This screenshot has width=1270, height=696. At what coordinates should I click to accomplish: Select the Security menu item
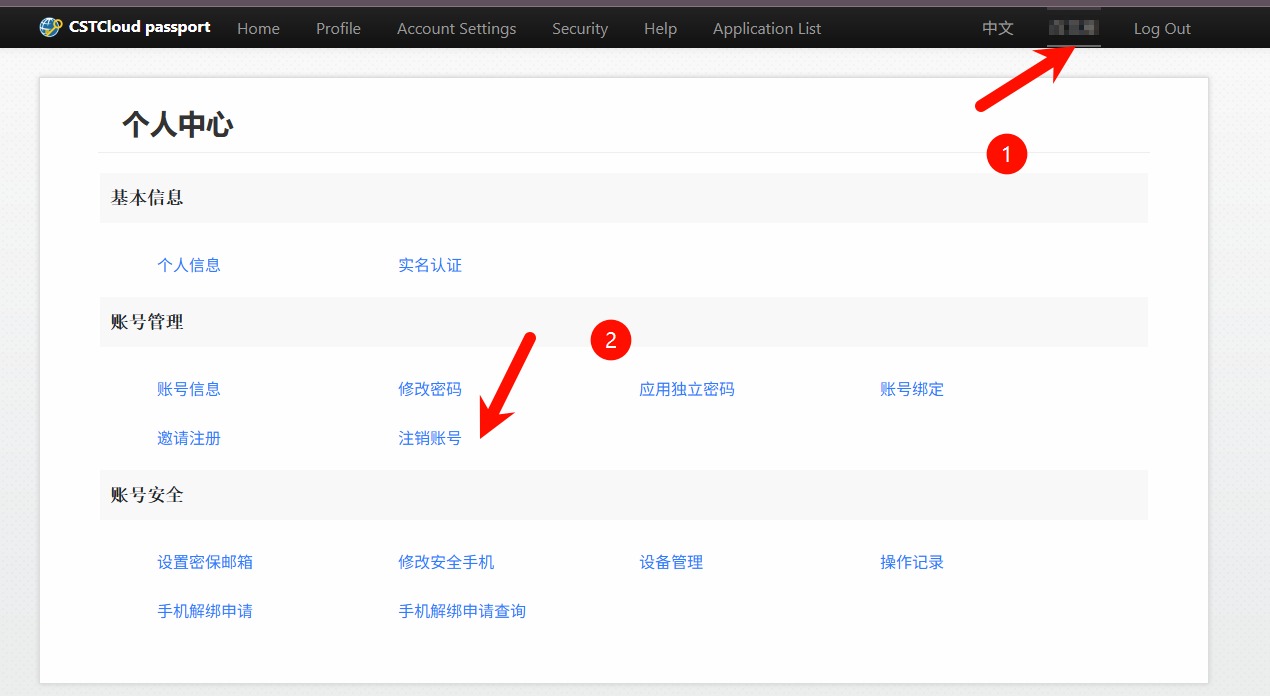click(x=580, y=28)
